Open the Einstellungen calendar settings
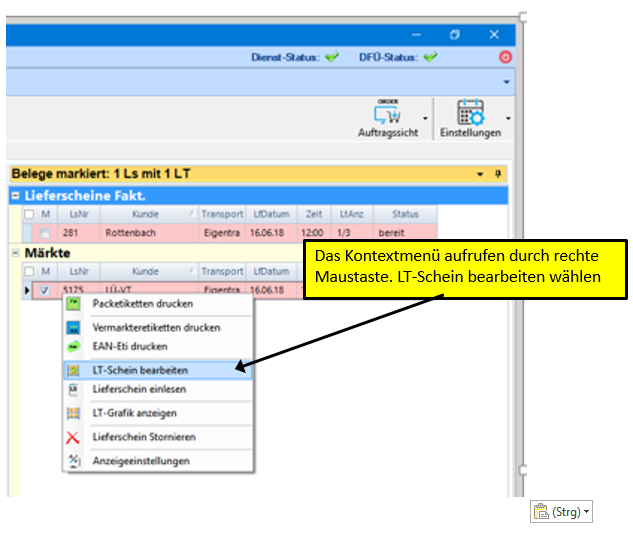The width and height of the screenshot is (633, 545). pos(470,118)
